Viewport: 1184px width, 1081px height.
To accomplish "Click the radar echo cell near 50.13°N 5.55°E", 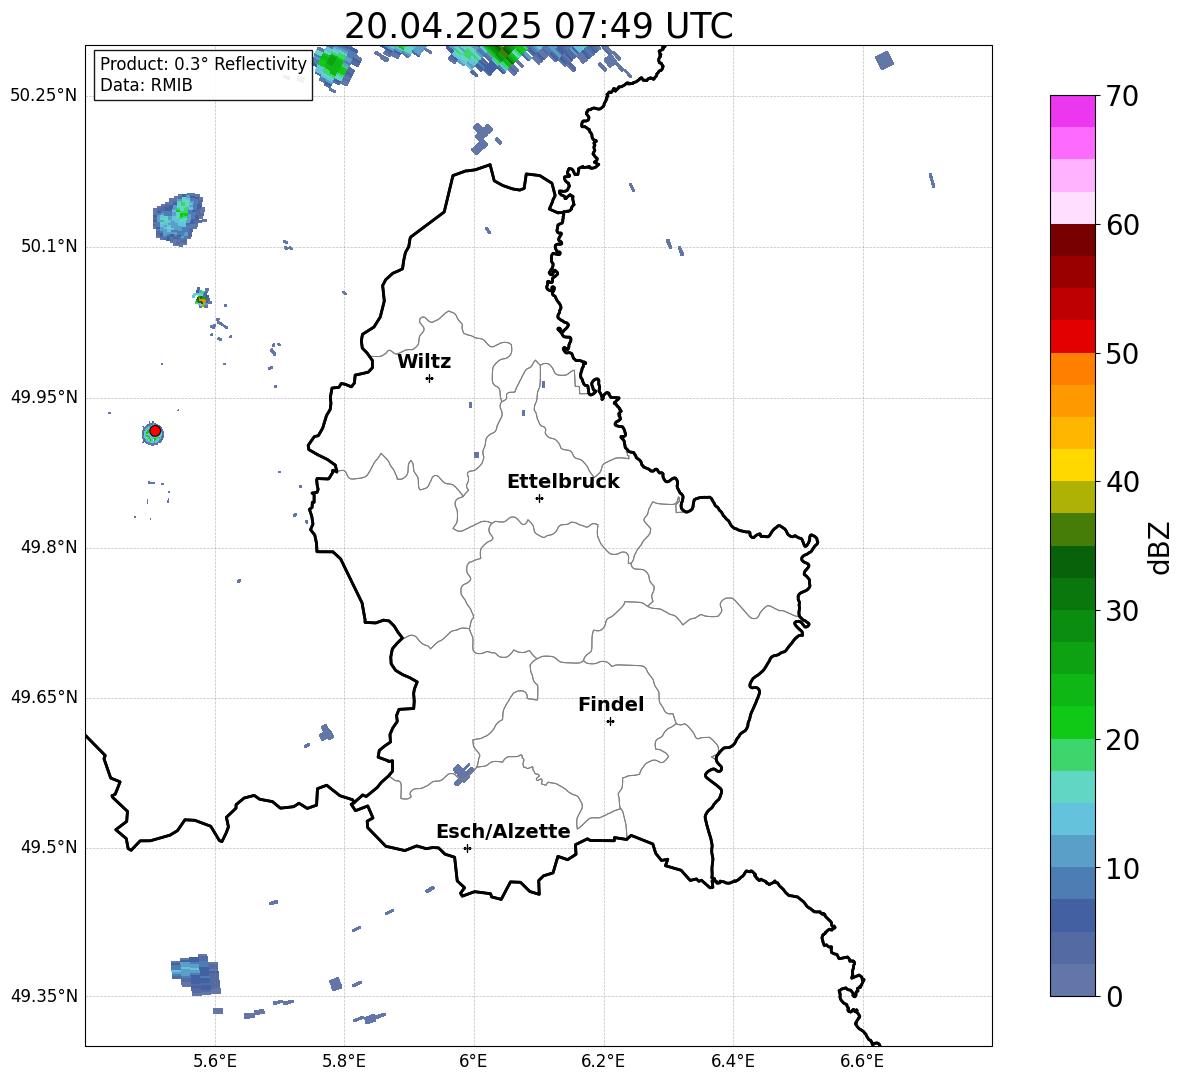I will click(180, 218).
